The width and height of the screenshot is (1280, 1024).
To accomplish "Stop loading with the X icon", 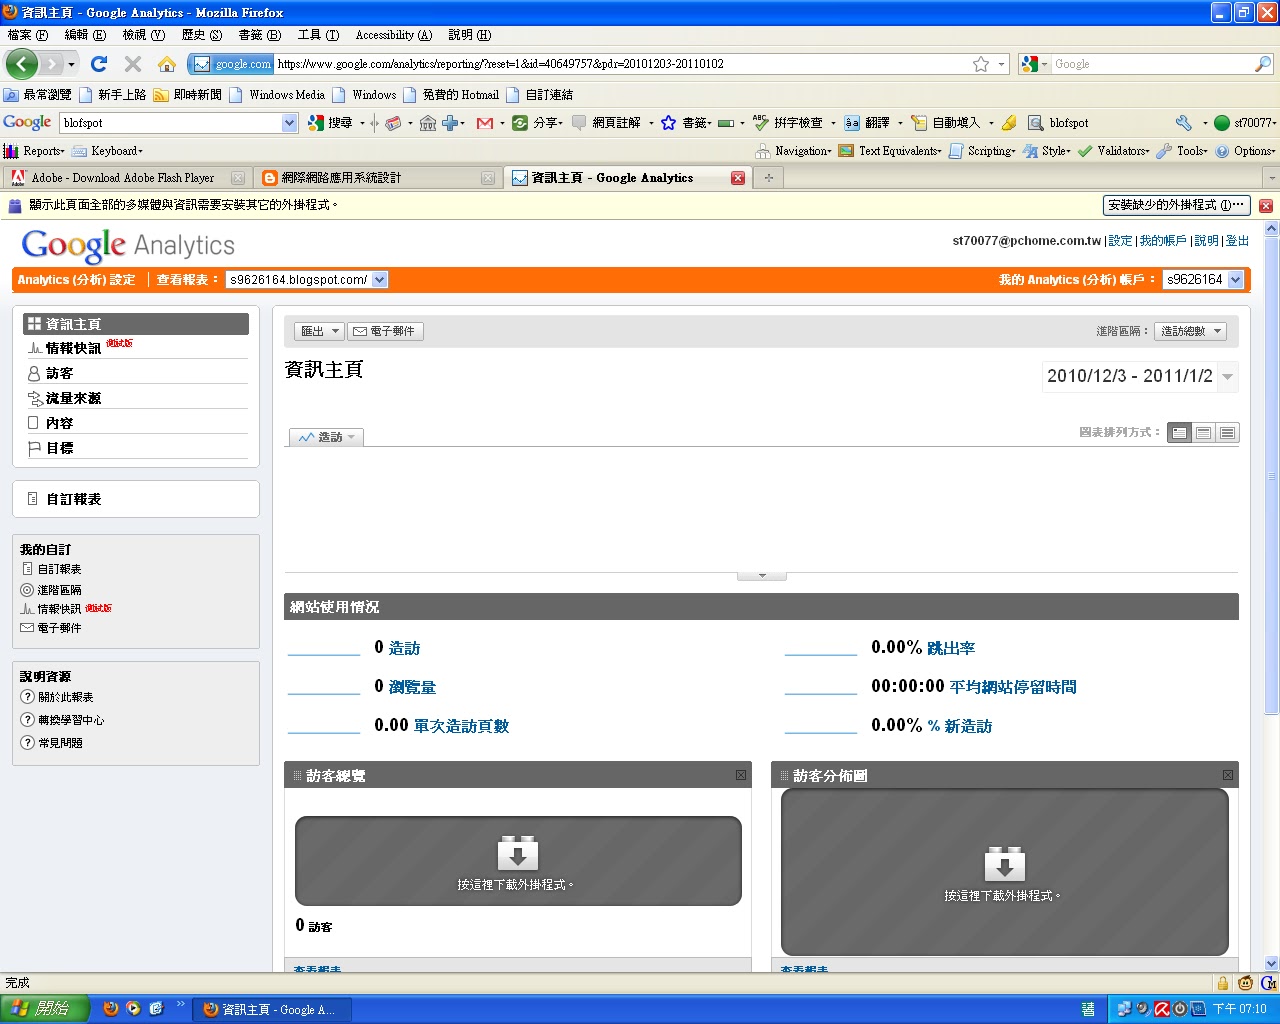I will [x=132, y=64].
